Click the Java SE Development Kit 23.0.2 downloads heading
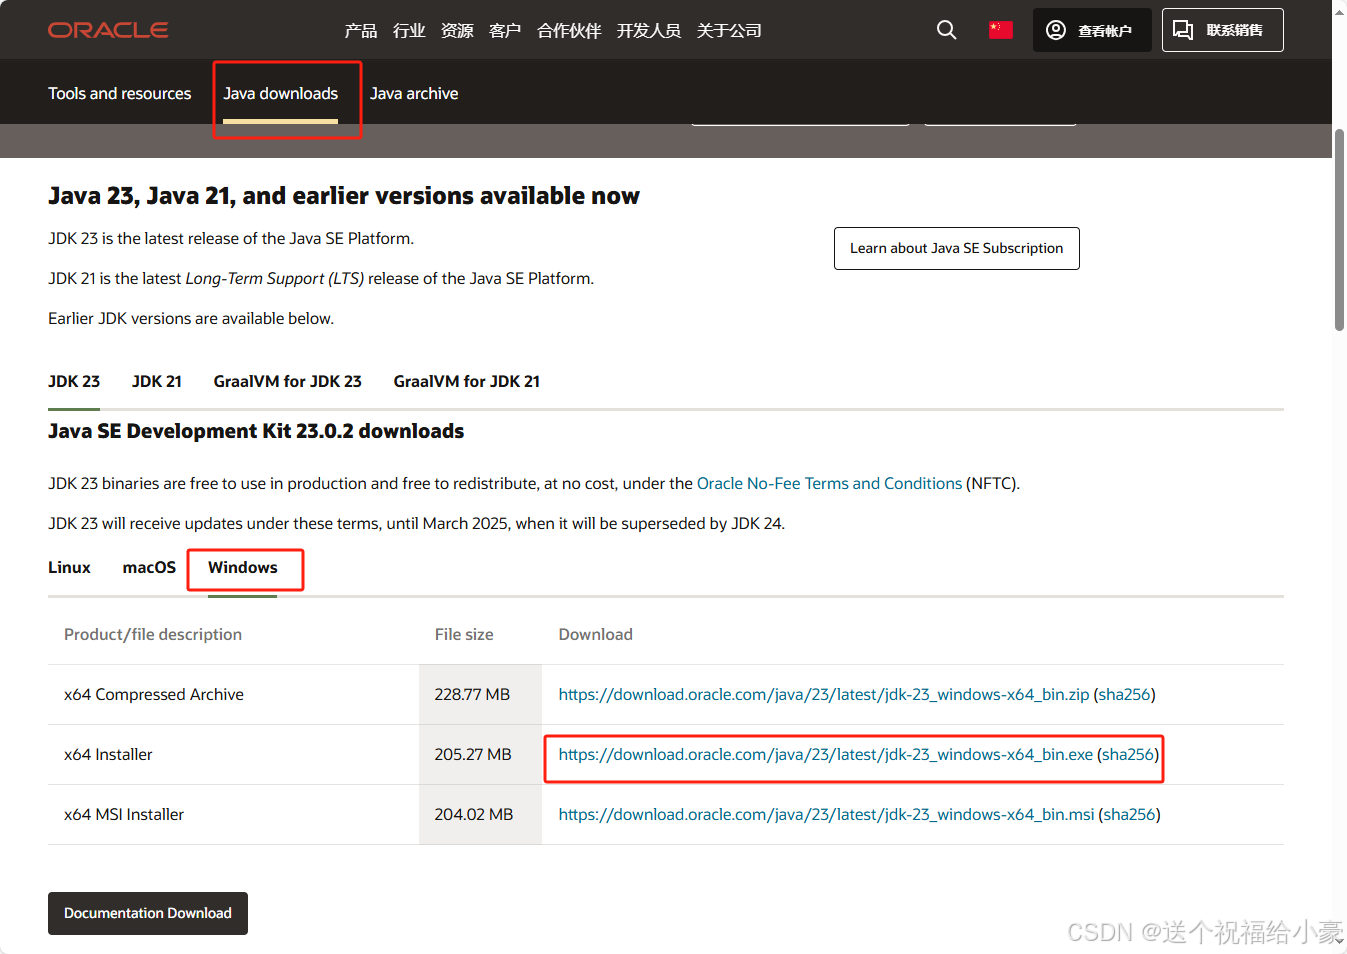 [256, 431]
